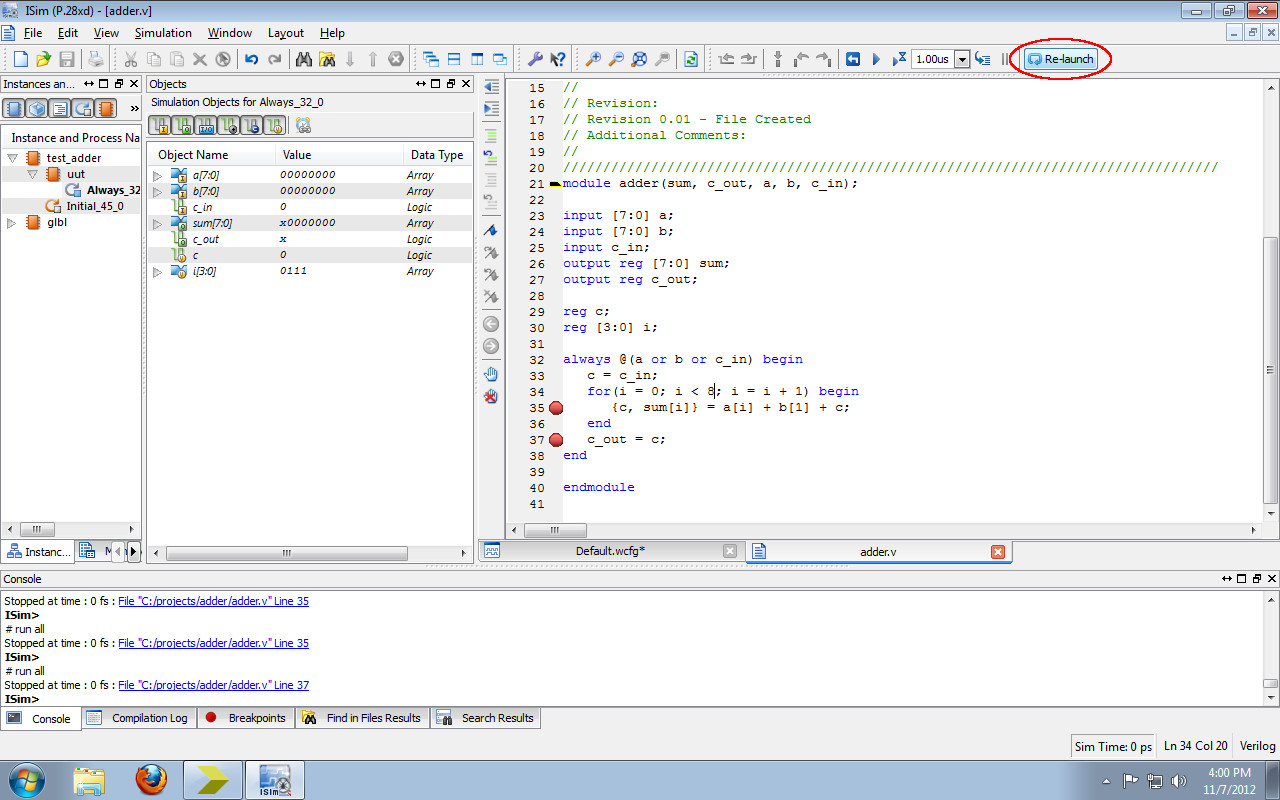The height and width of the screenshot is (800, 1280).
Task: Expand the sum[7:0] signal in Objects
Action: coord(157,222)
